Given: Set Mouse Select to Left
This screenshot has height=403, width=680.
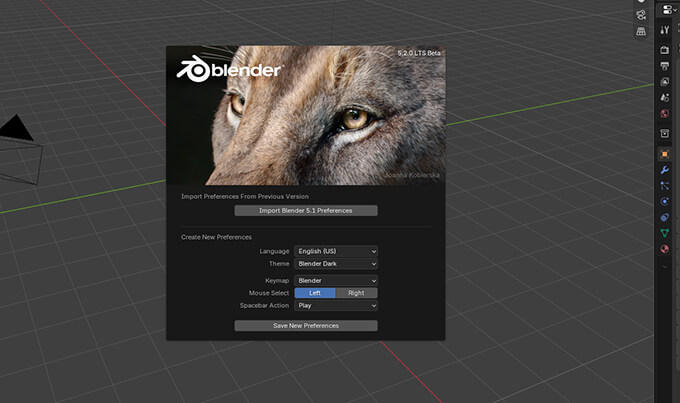Looking at the screenshot, I should point(315,293).
